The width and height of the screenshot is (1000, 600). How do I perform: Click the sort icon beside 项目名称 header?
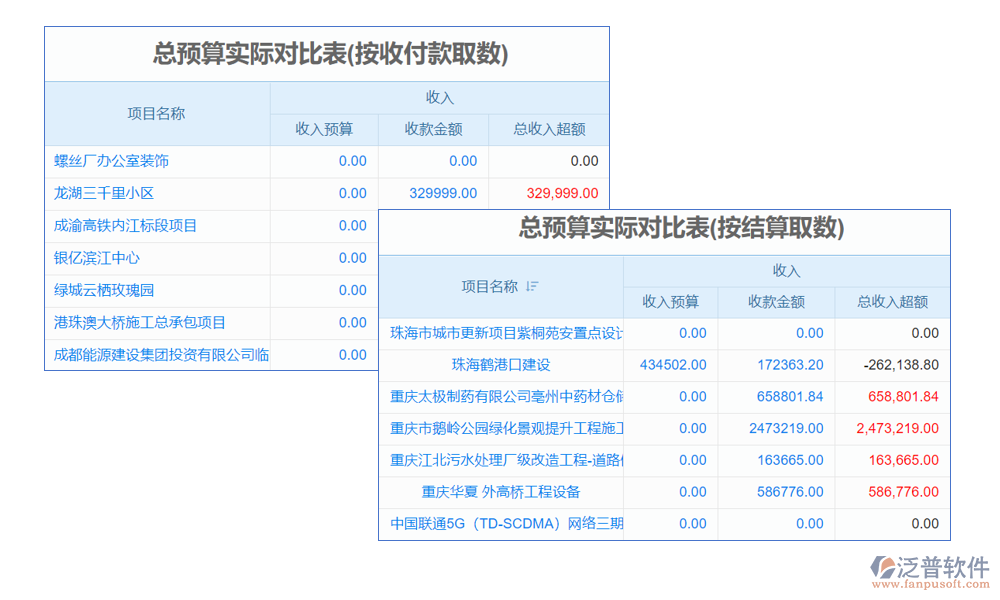pyautogui.click(x=532, y=287)
